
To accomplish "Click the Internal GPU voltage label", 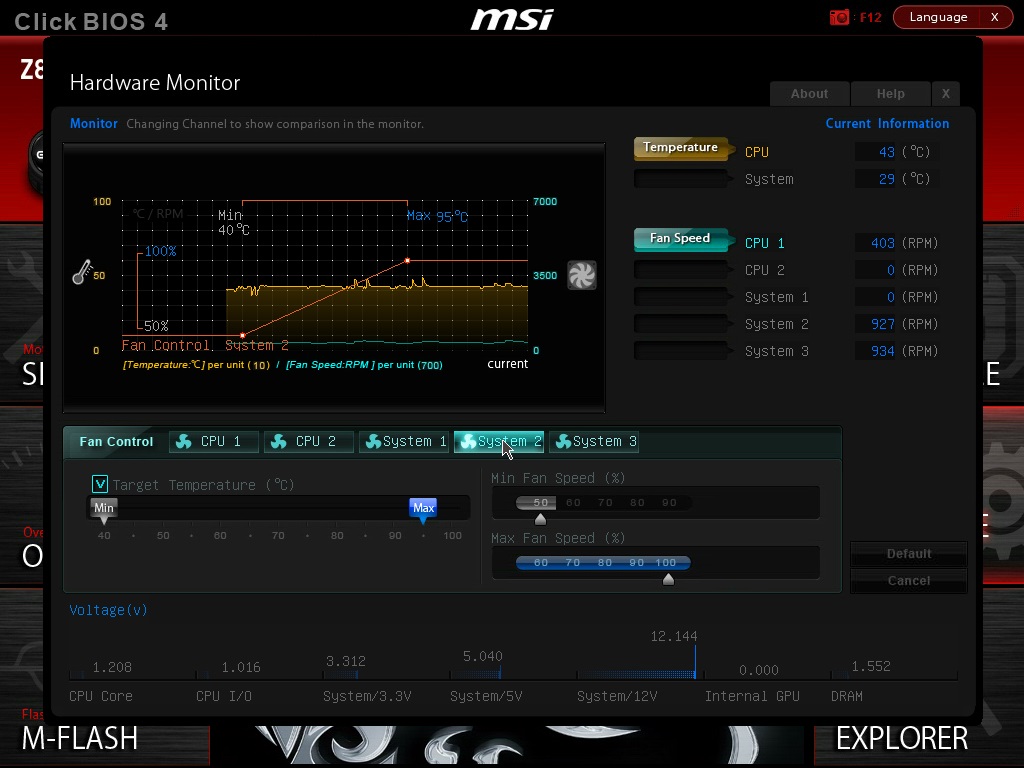I will coord(752,696).
